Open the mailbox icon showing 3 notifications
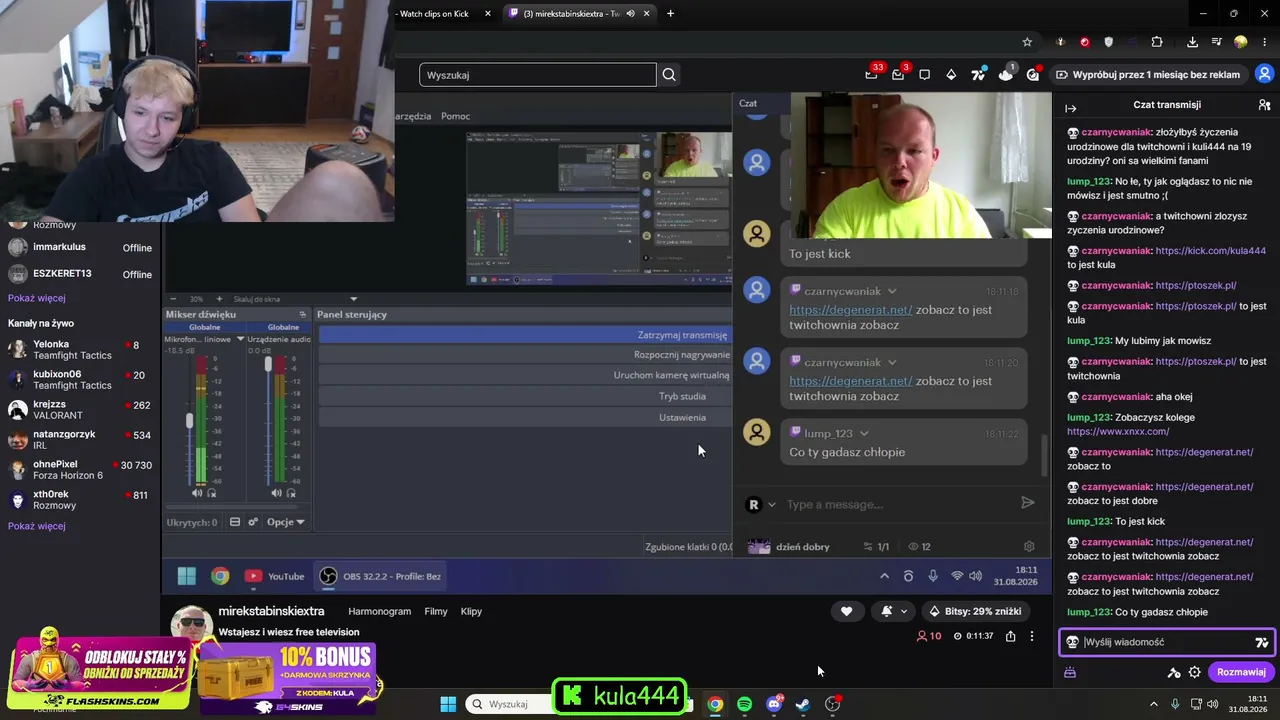1280x720 pixels. [x=898, y=74]
